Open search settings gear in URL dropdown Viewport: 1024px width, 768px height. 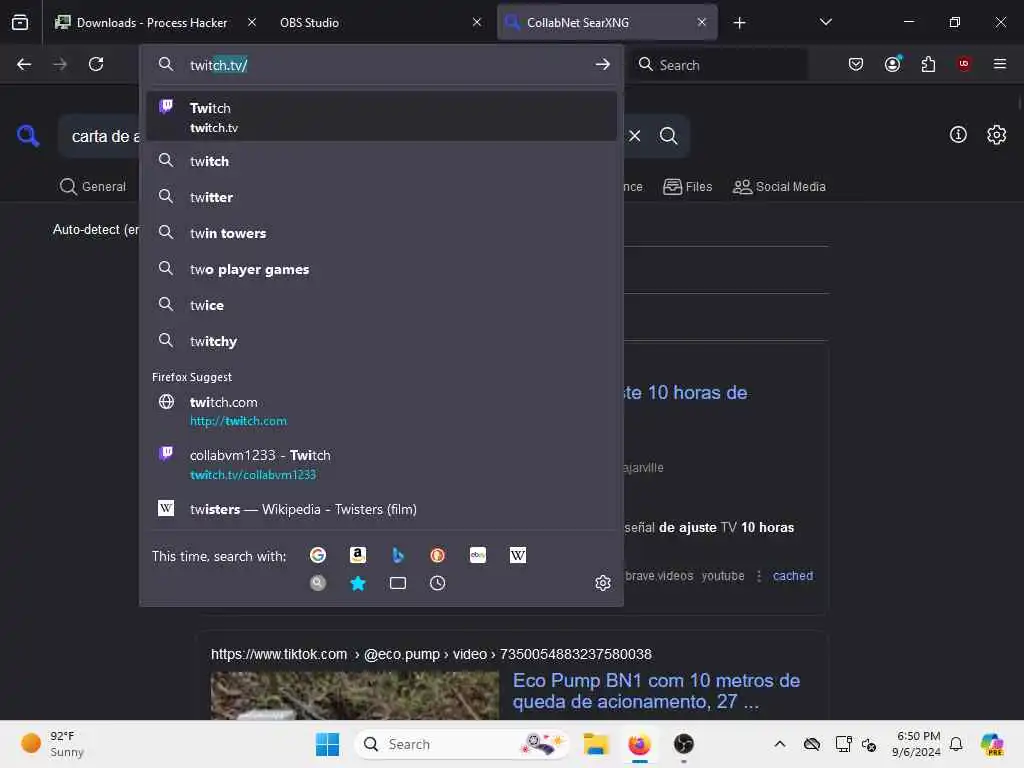(x=603, y=583)
